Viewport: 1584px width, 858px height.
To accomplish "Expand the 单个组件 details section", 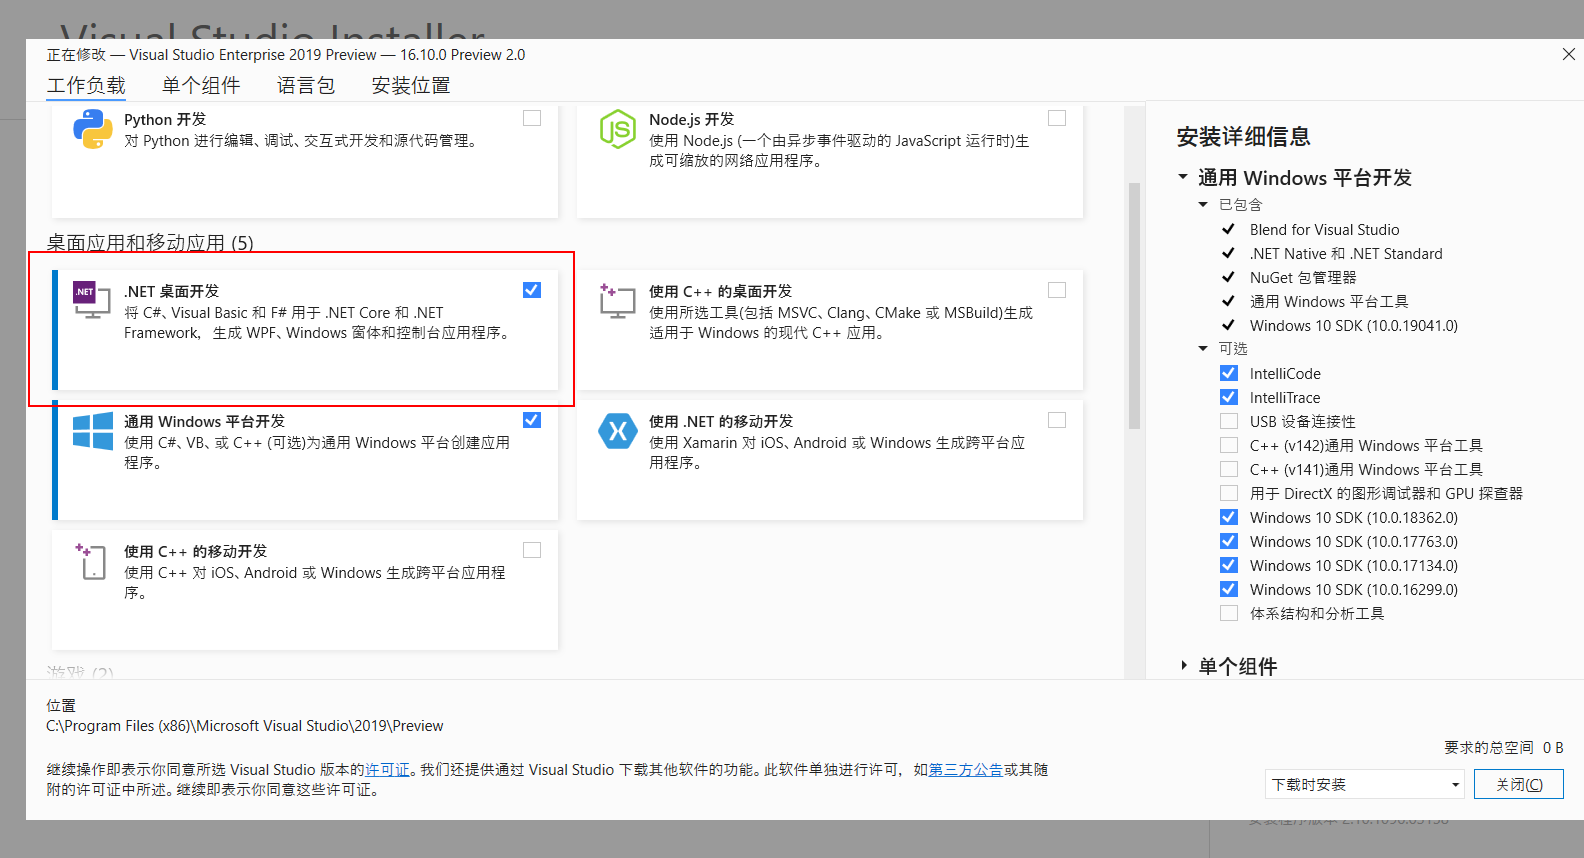I will pyautogui.click(x=1184, y=665).
